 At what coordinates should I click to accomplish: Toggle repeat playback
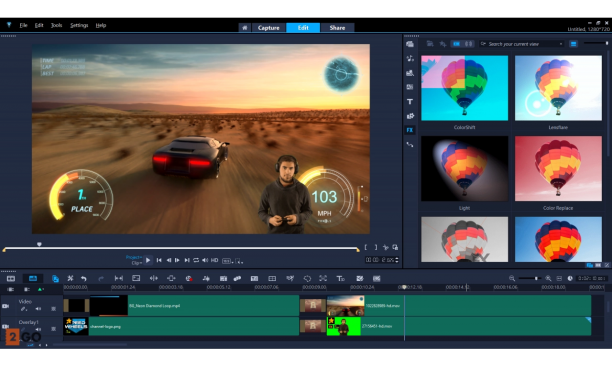click(196, 260)
